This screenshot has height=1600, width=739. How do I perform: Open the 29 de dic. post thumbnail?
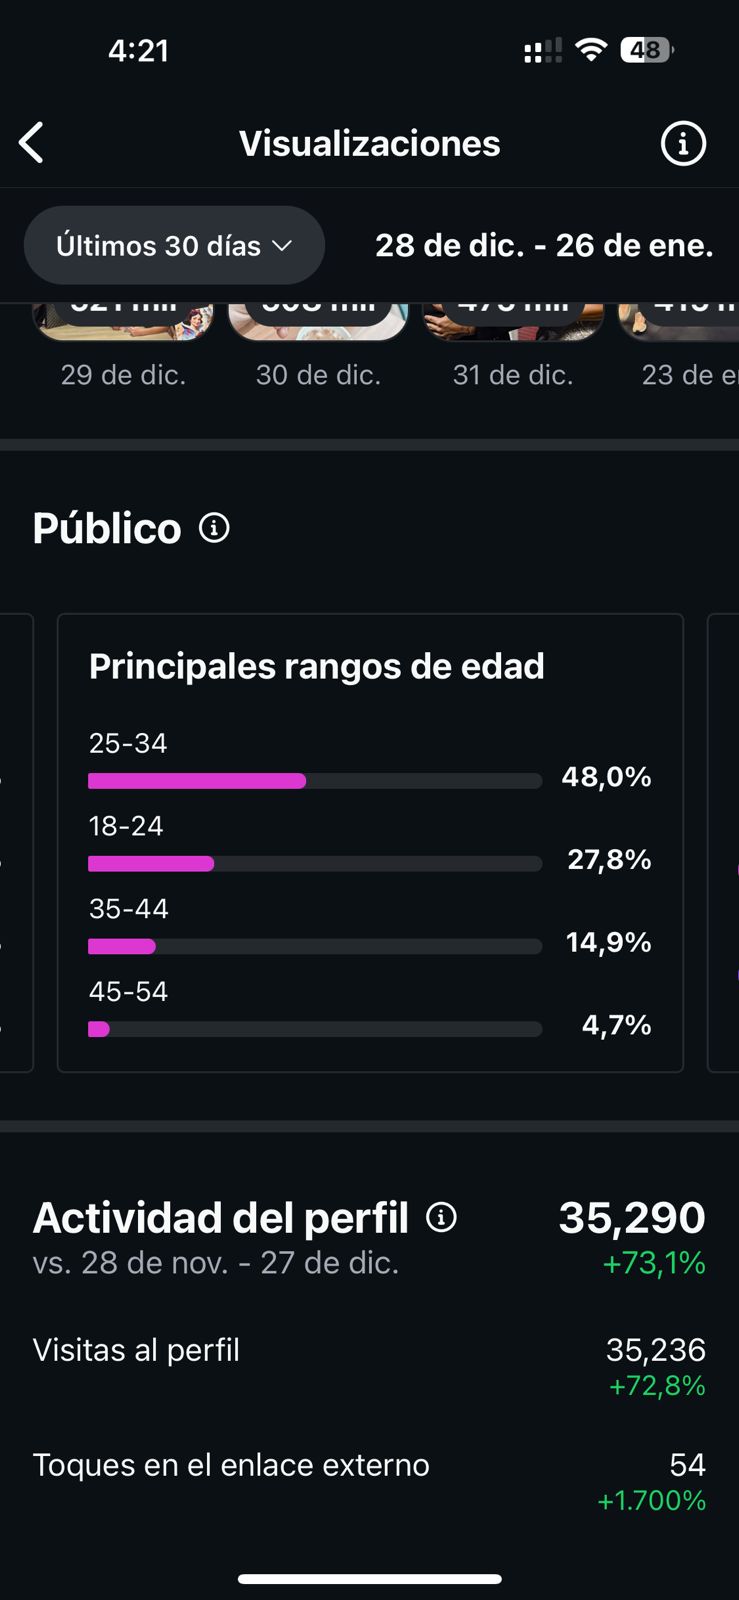tap(123, 322)
